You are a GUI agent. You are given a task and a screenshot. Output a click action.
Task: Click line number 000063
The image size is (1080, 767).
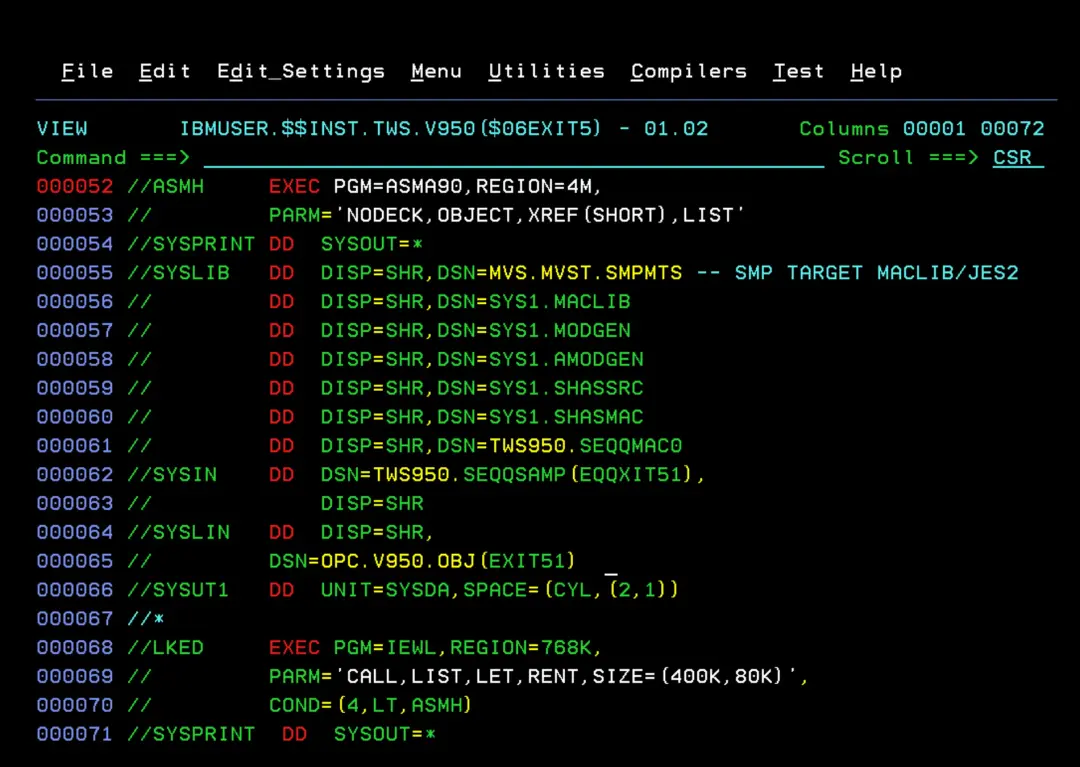(74, 504)
